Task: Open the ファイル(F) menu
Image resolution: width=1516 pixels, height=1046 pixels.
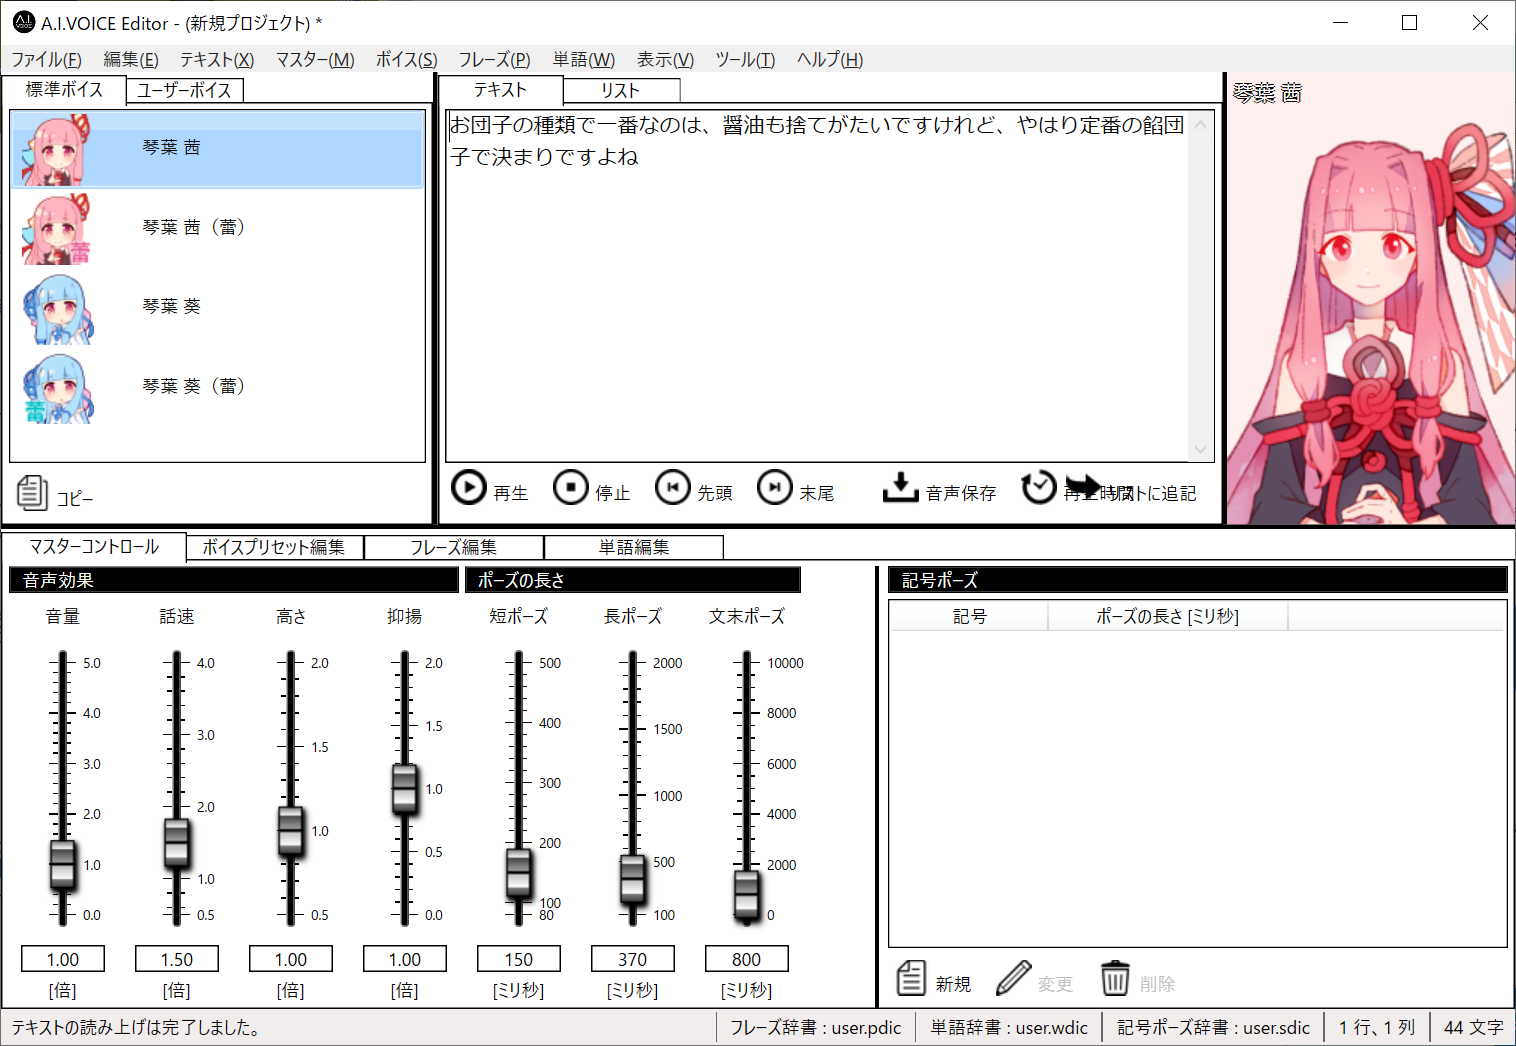Action: coord(46,59)
